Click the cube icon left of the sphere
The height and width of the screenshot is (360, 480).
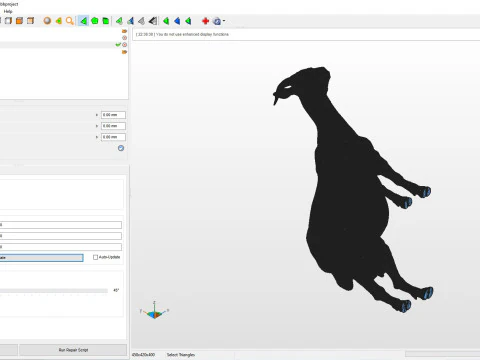click(x=30, y=21)
